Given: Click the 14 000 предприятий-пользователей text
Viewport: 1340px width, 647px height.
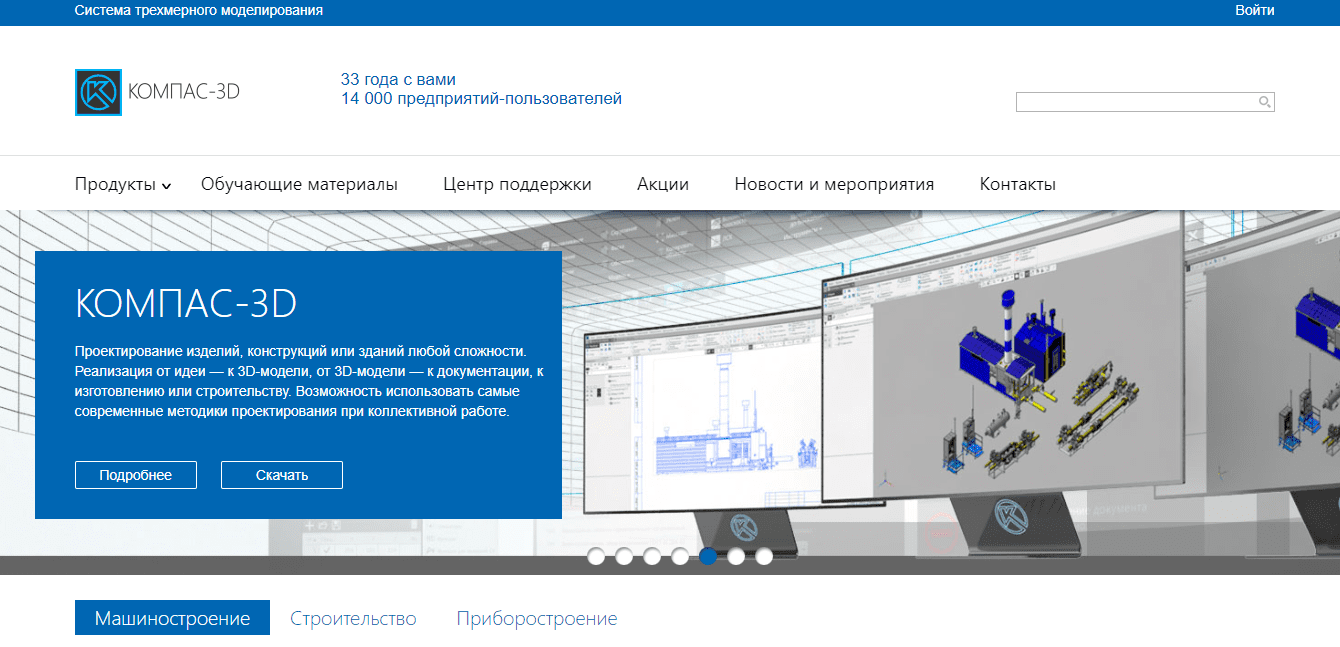Looking at the screenshot, I should coord(481,99).
